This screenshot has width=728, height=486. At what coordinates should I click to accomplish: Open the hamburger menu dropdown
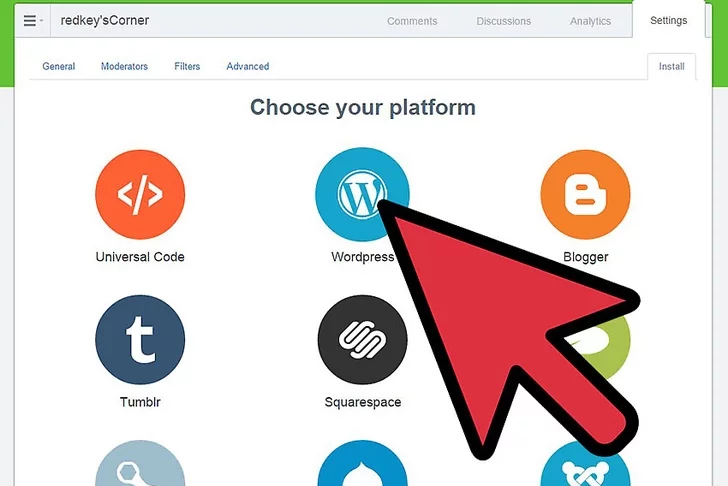[x=32, y=20]
